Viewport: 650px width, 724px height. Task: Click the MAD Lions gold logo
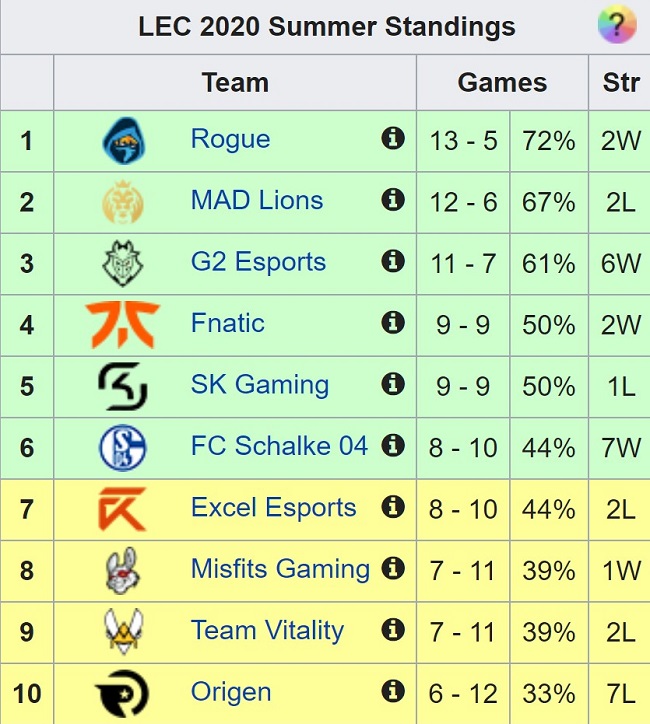tap(123, 202)
